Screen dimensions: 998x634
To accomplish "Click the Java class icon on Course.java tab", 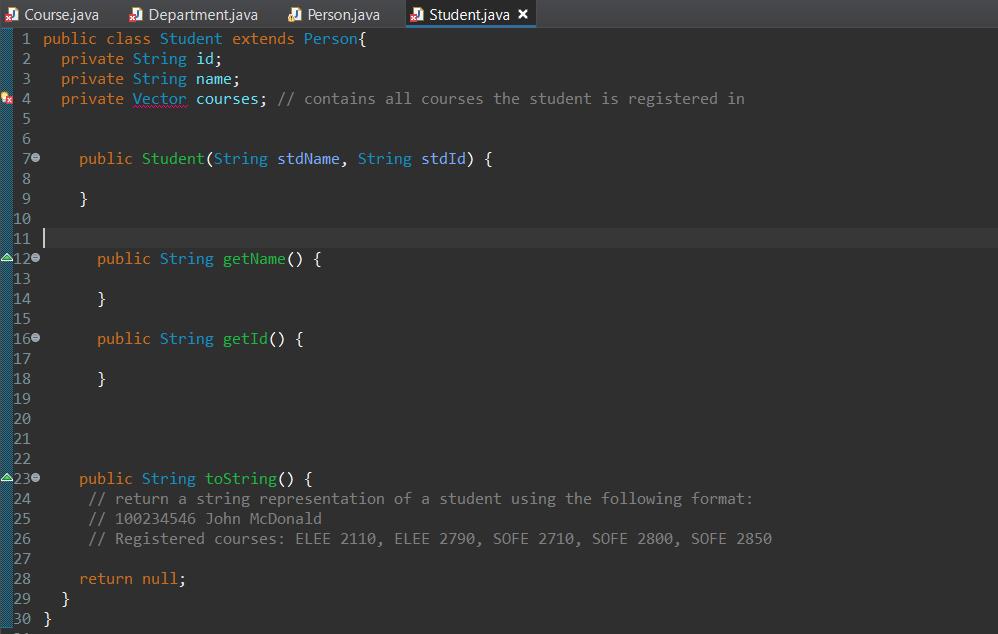I will click(15, 14).
